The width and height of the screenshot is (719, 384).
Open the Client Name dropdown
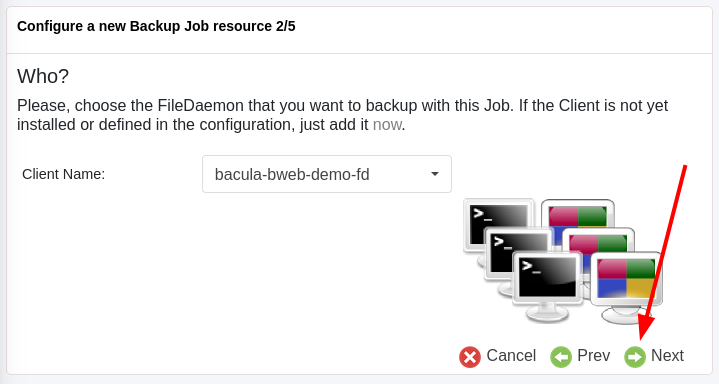327,174
